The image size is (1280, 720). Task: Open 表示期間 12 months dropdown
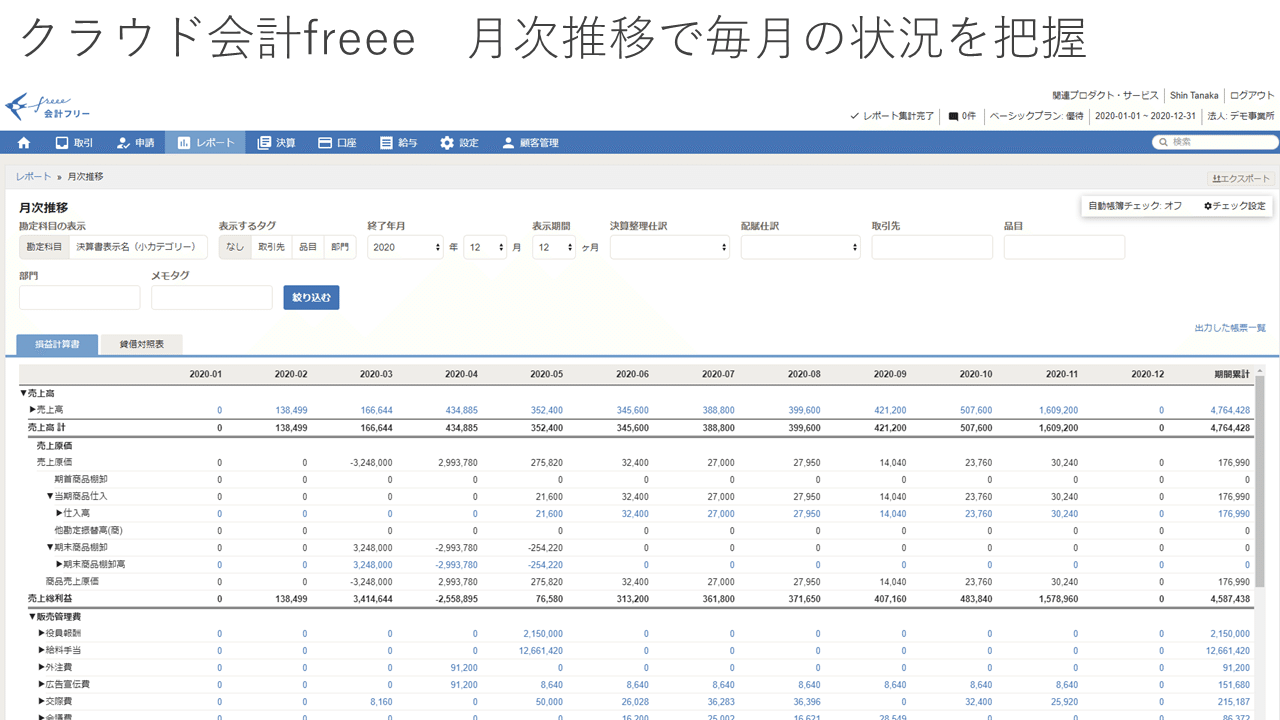(x=554, y=247)
